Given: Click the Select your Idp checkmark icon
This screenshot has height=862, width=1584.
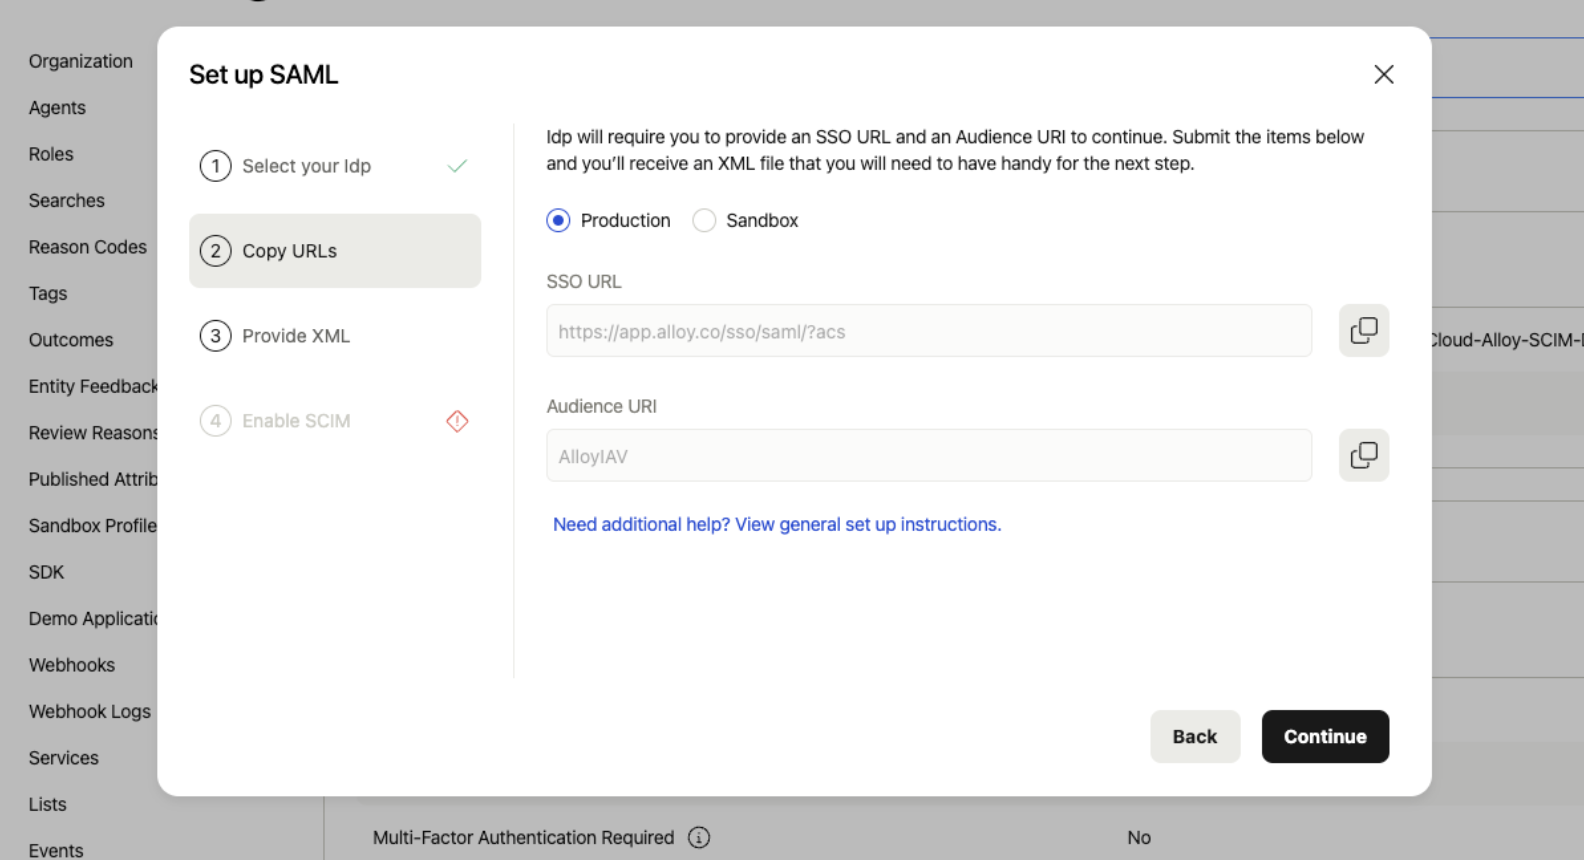Looking at the screenshot, I should (457, 166).
